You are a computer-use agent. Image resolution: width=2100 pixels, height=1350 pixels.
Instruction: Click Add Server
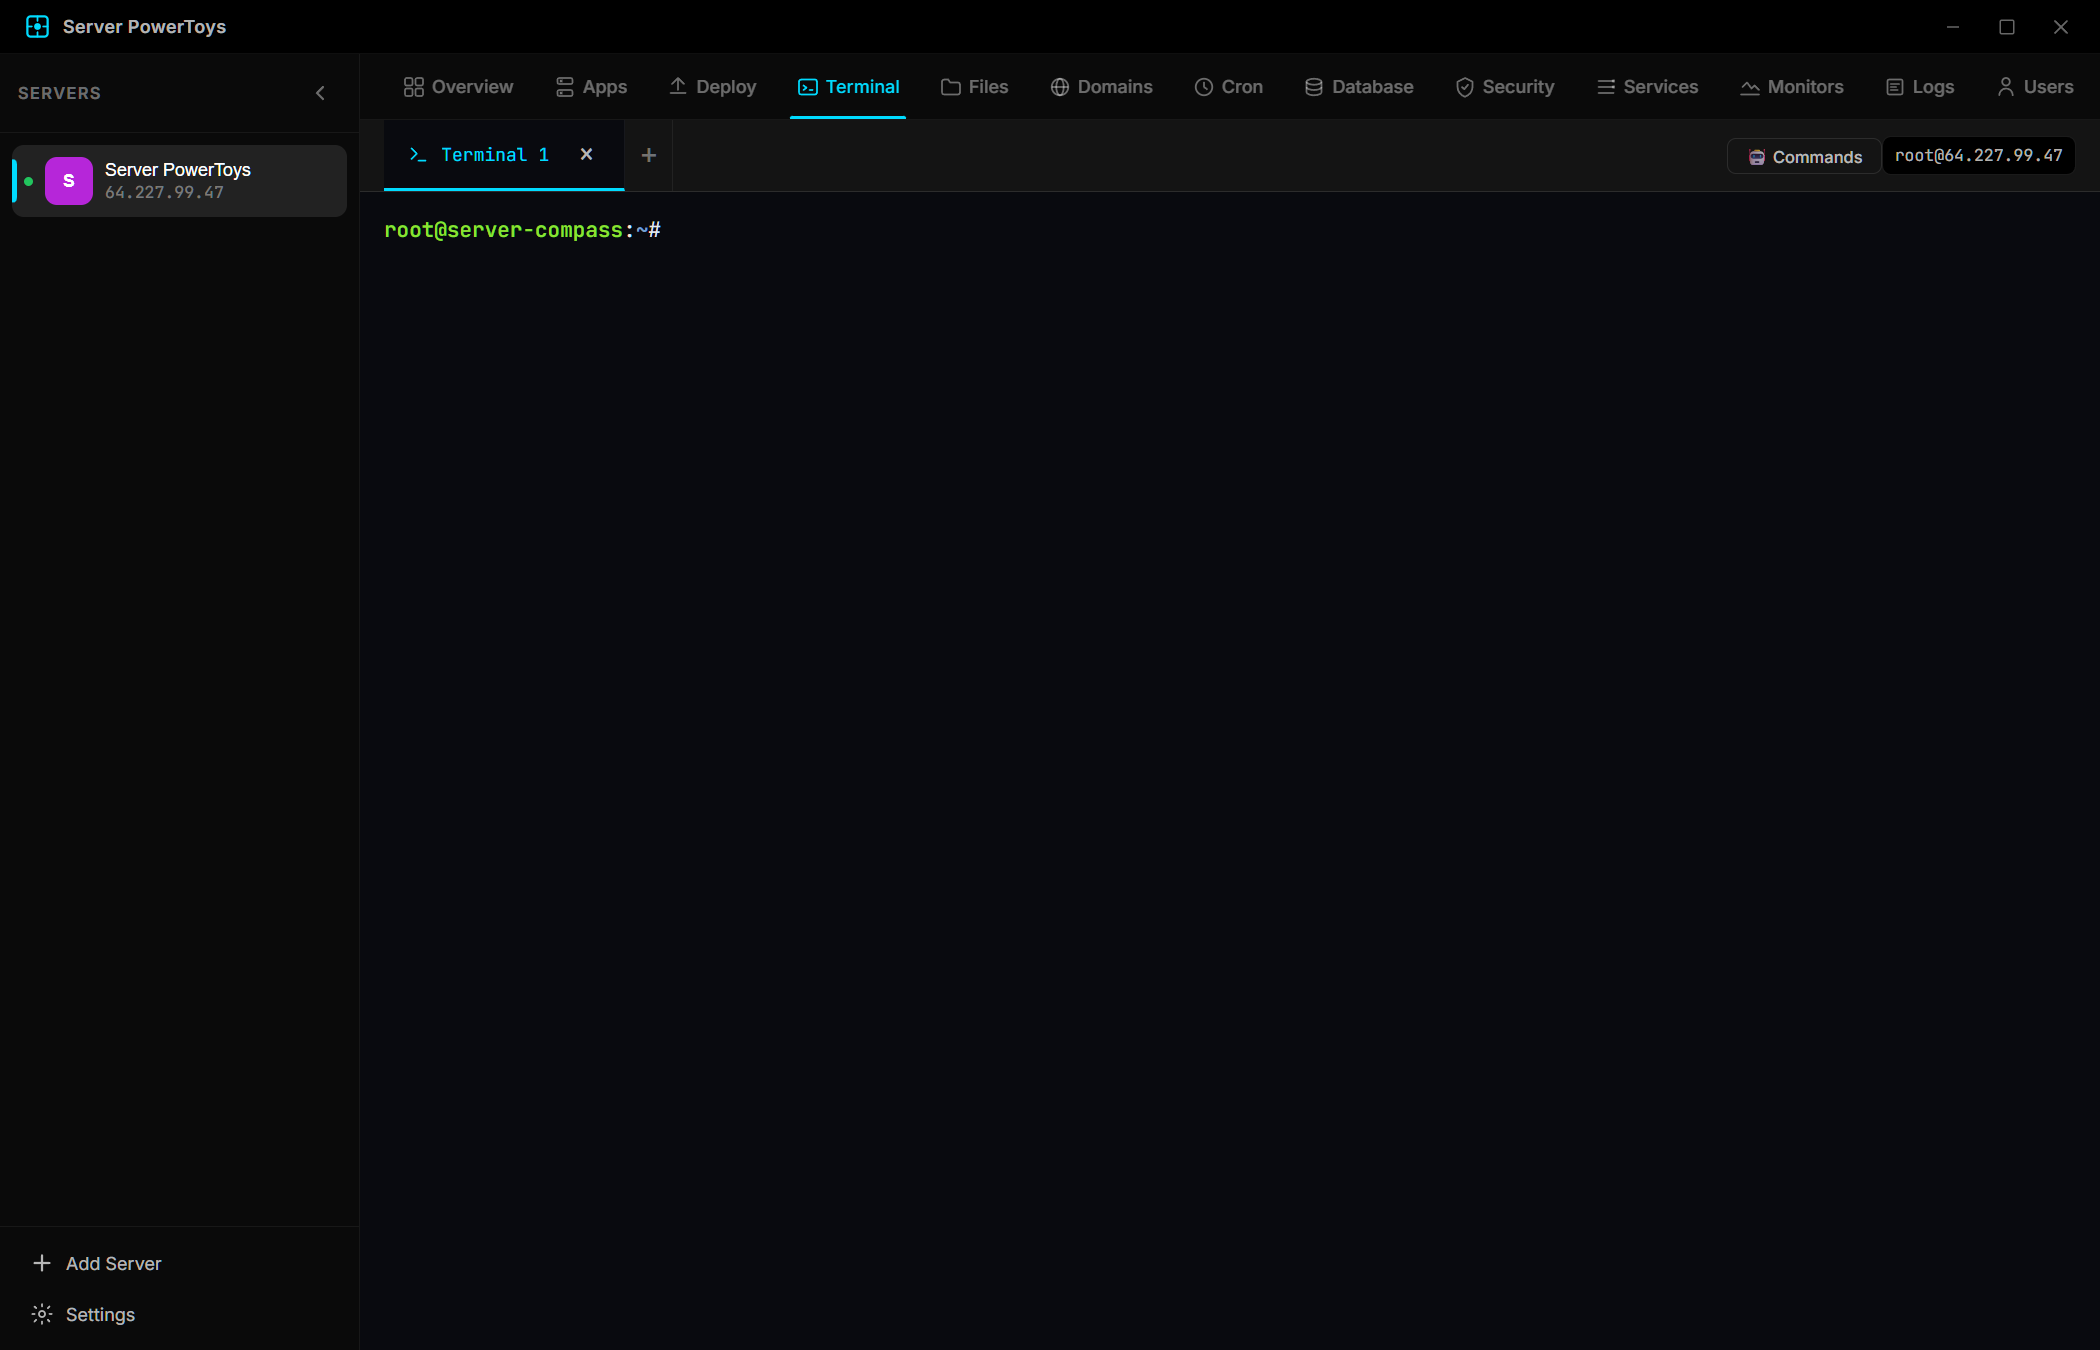pyautogui.click(x=97, y=1263)
